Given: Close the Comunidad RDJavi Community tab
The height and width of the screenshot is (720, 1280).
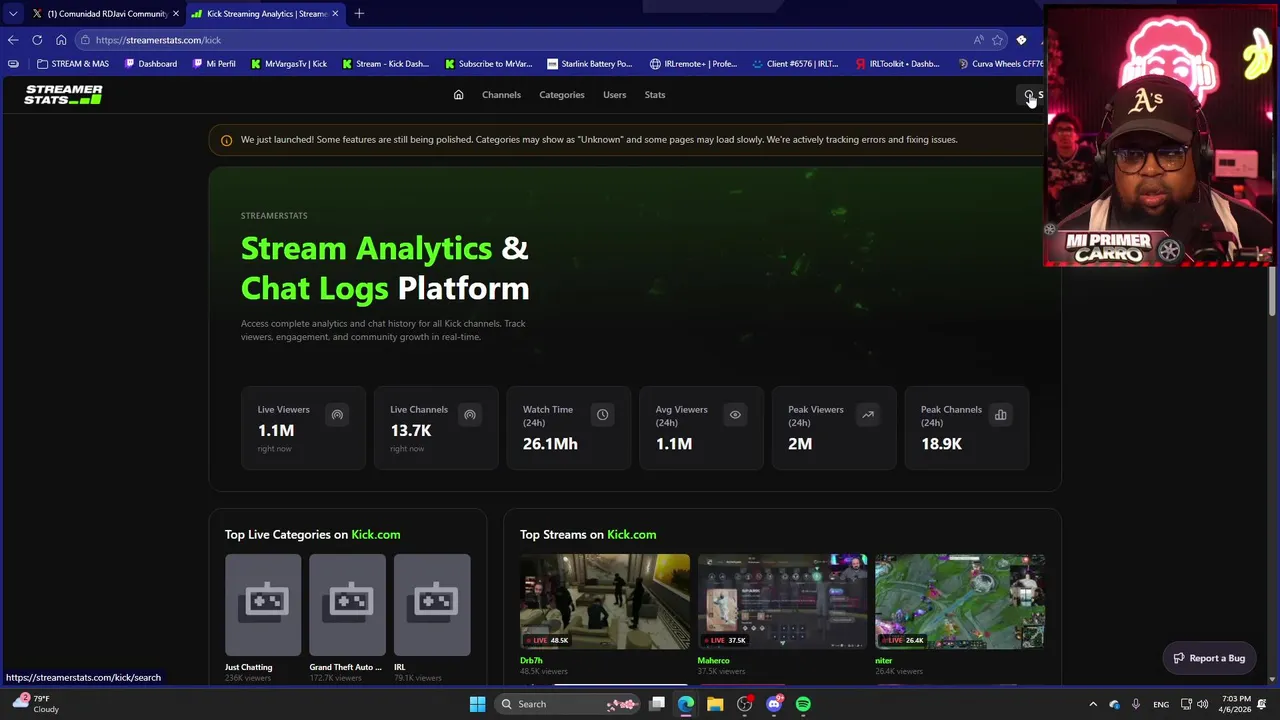Looking at the screenshot, I should (176, 14).
